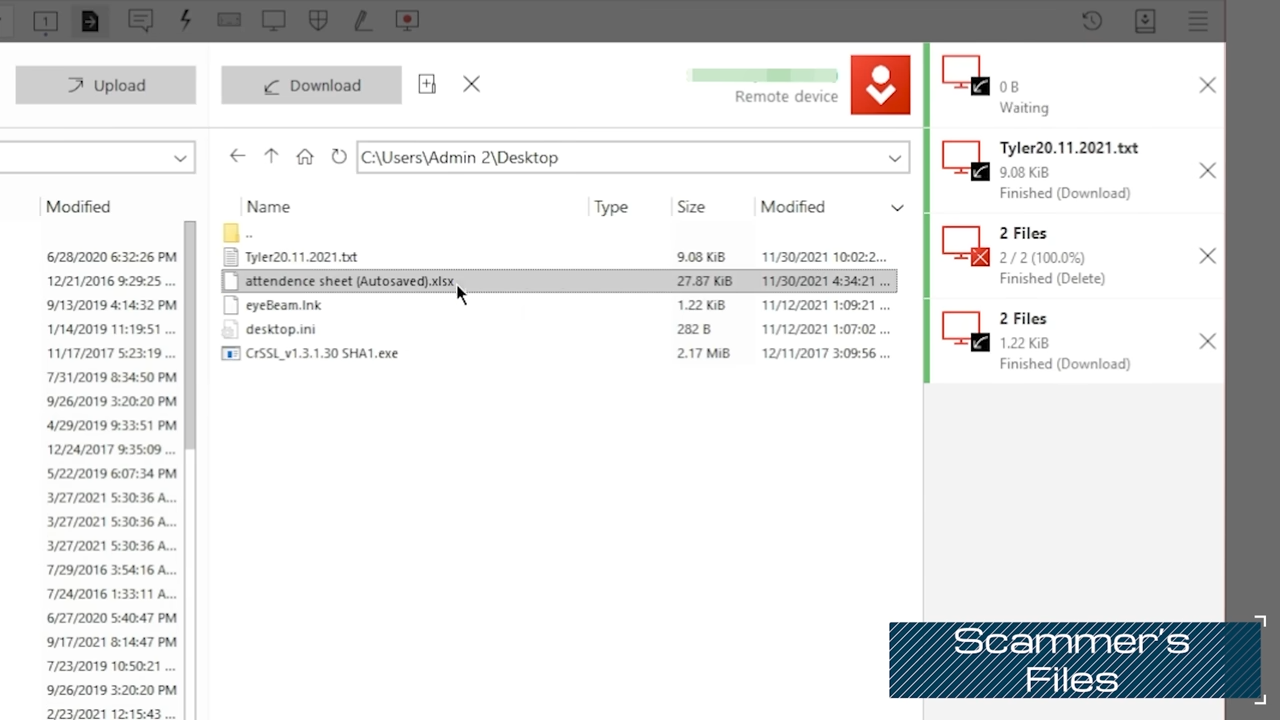Delete selected file with X icon
This screenshot has width=1280, height=720.
tap(472, 85)
